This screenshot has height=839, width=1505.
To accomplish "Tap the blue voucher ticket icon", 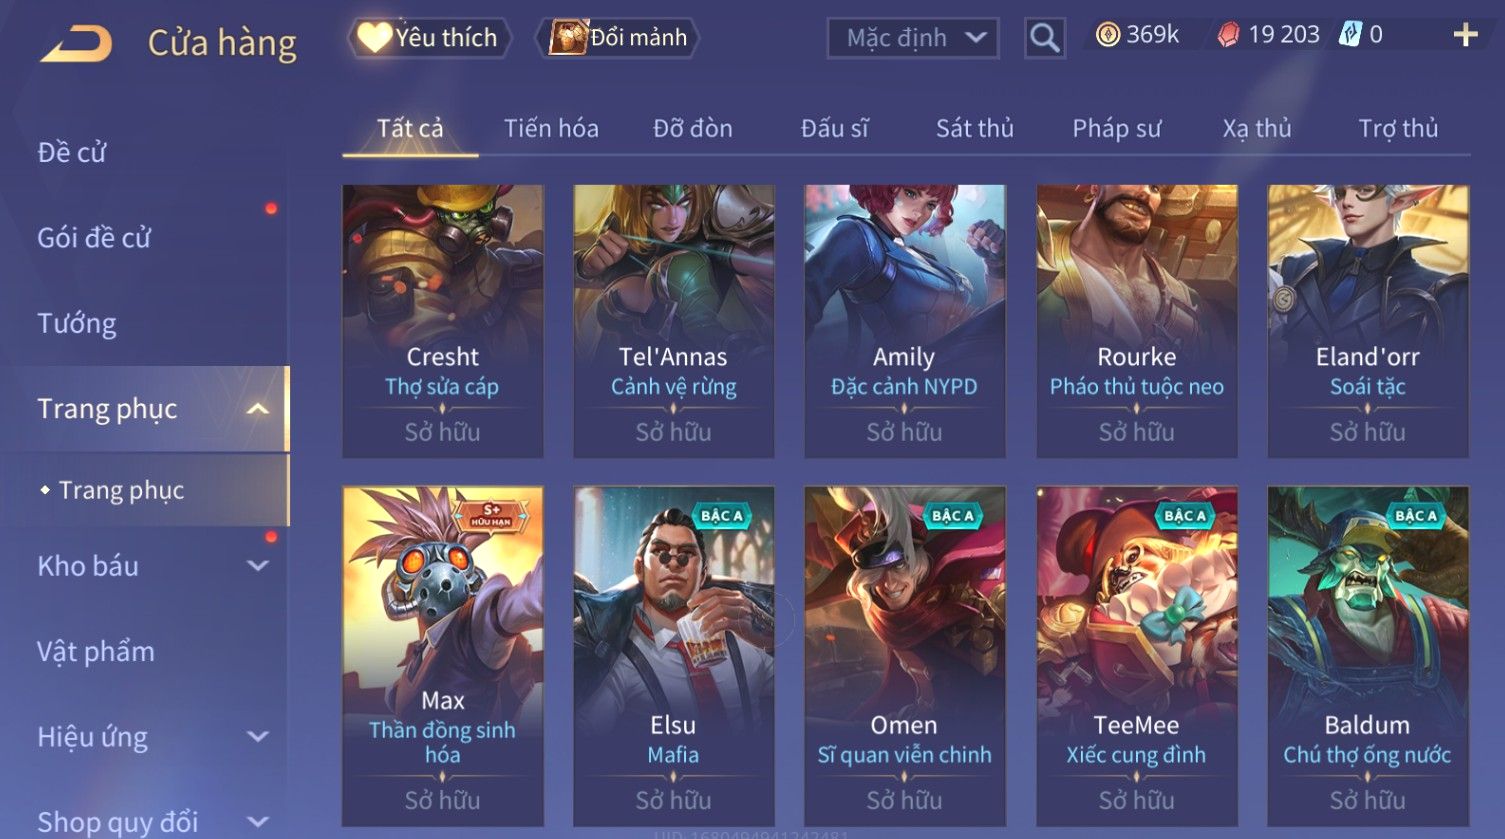I will [x=1350, y=35].
